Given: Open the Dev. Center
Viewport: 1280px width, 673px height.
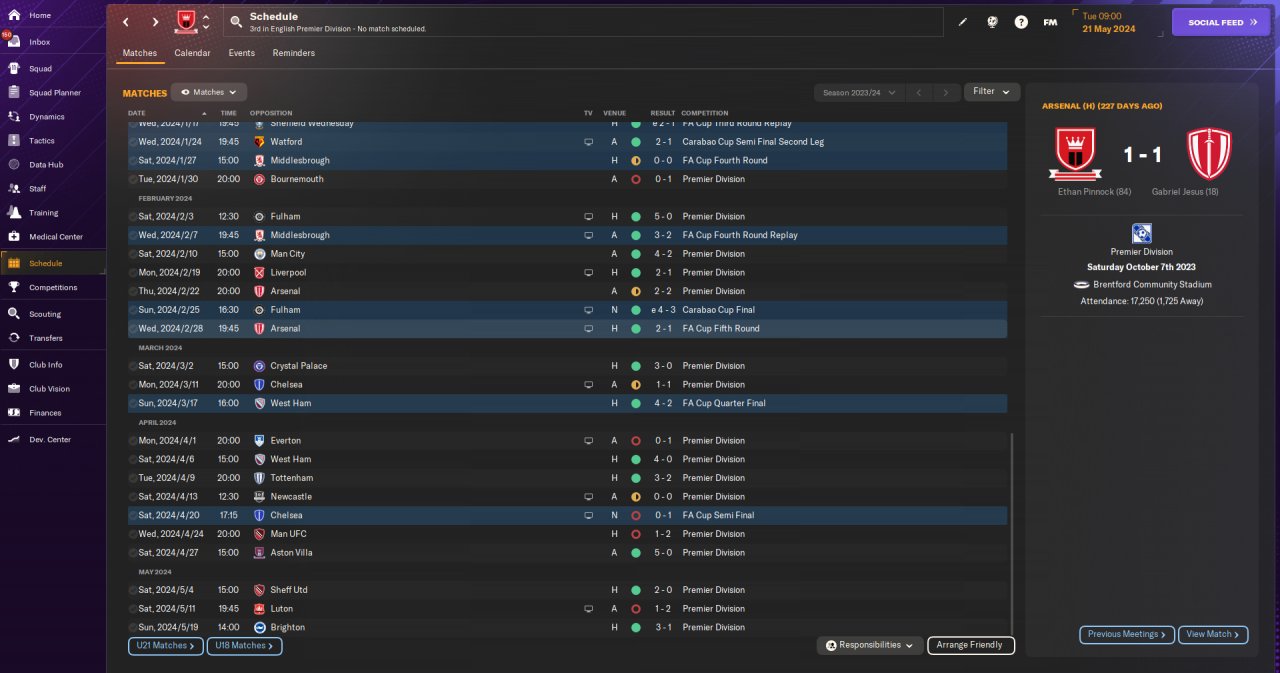Looking at the screenshot, I should point(50,440).
